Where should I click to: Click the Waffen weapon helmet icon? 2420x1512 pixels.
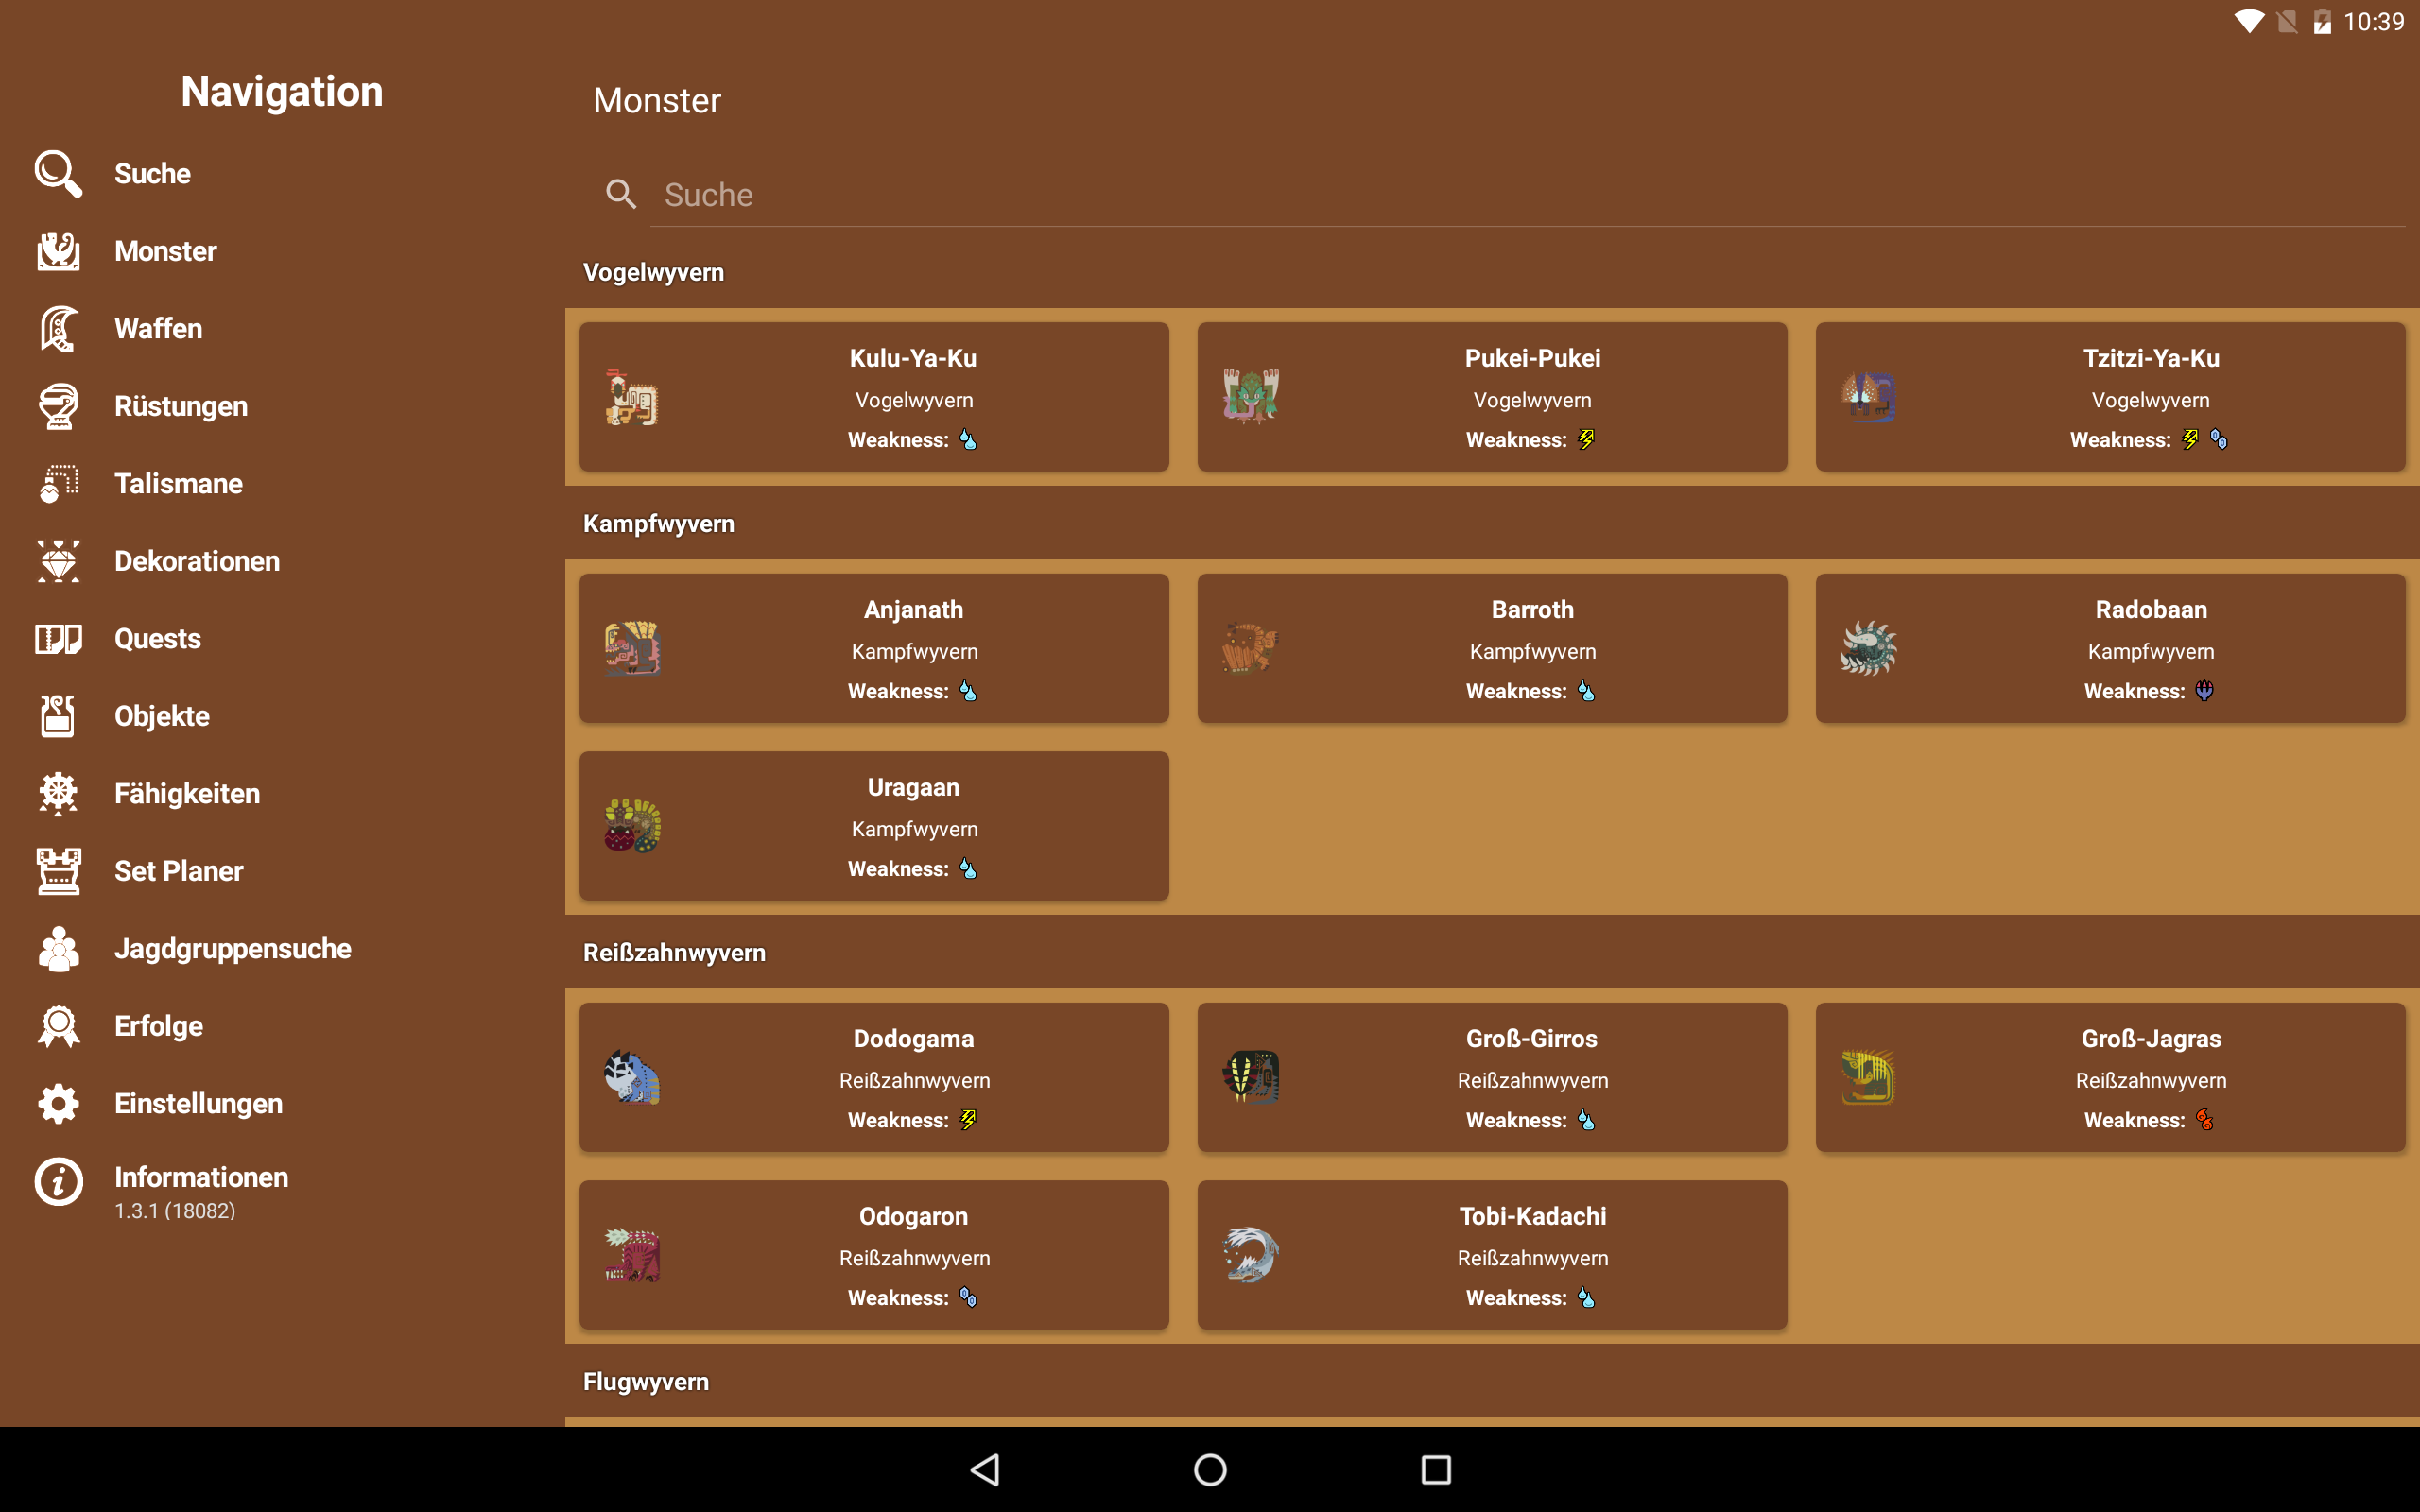pyautogui.click(x=58, y=329)
